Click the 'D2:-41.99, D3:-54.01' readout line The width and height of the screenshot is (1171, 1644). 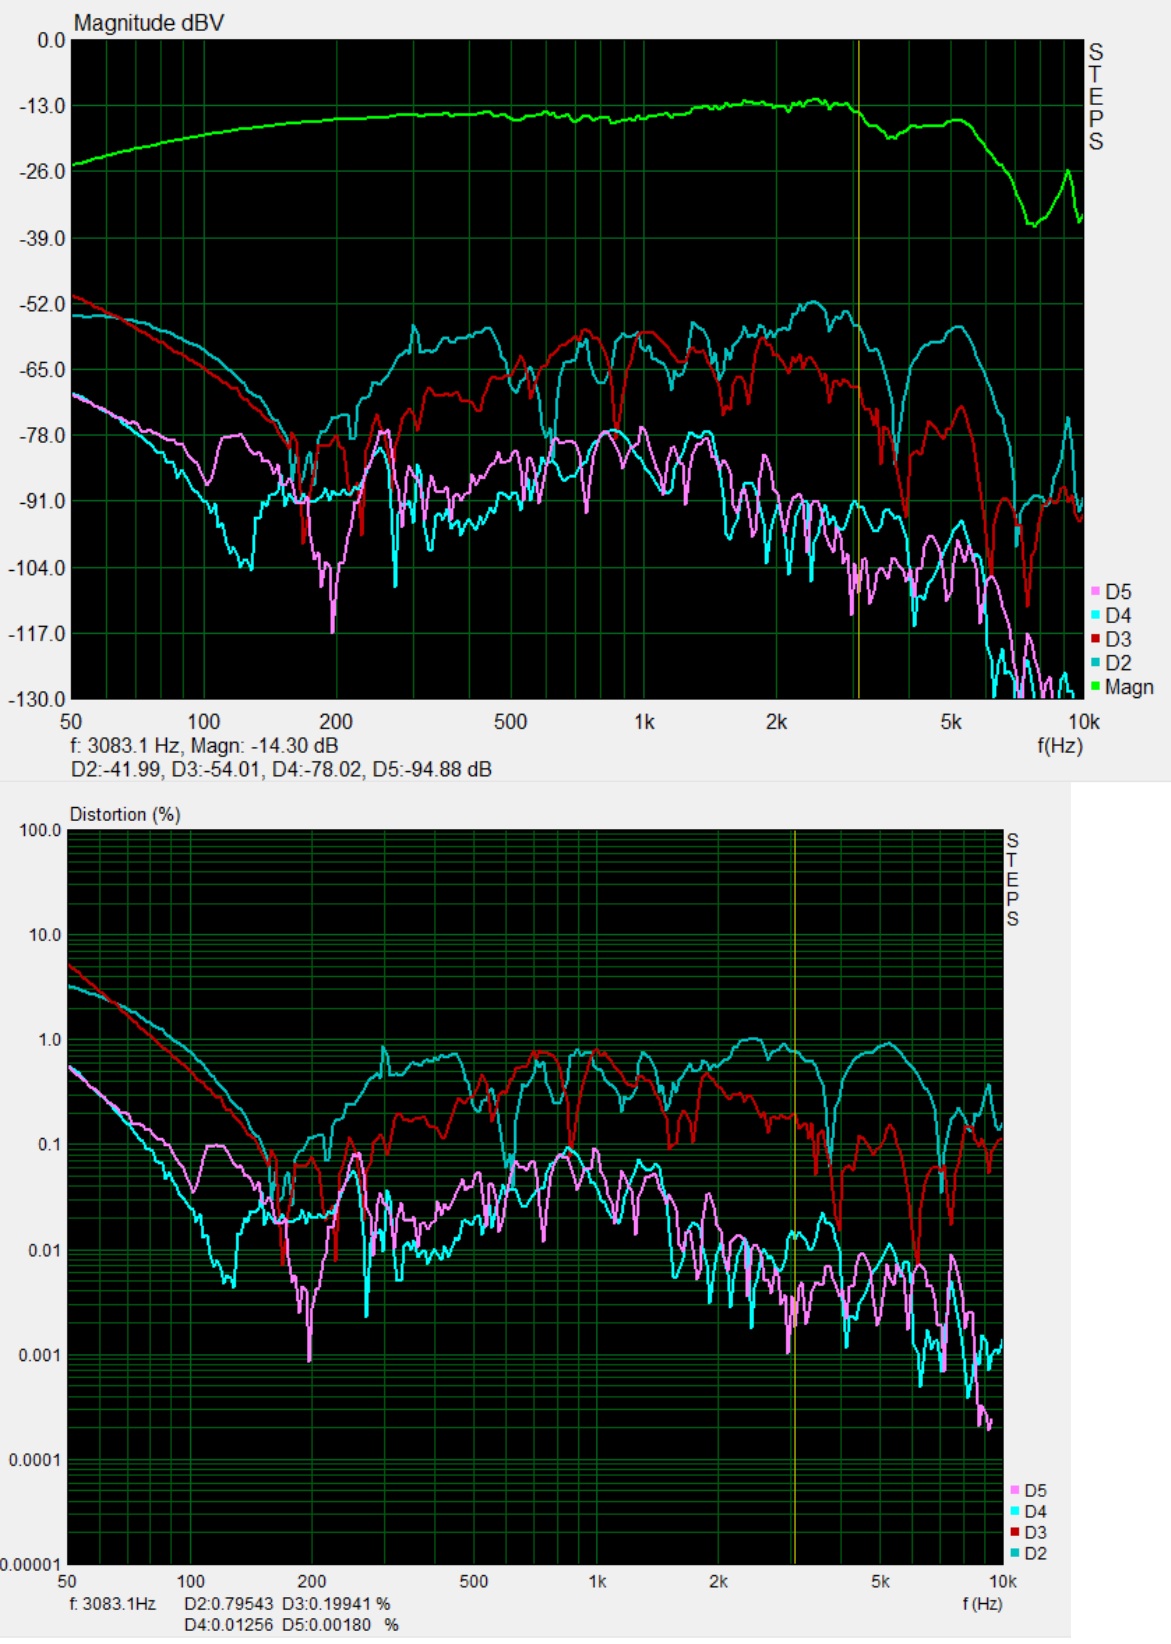(x=281, y=770)
